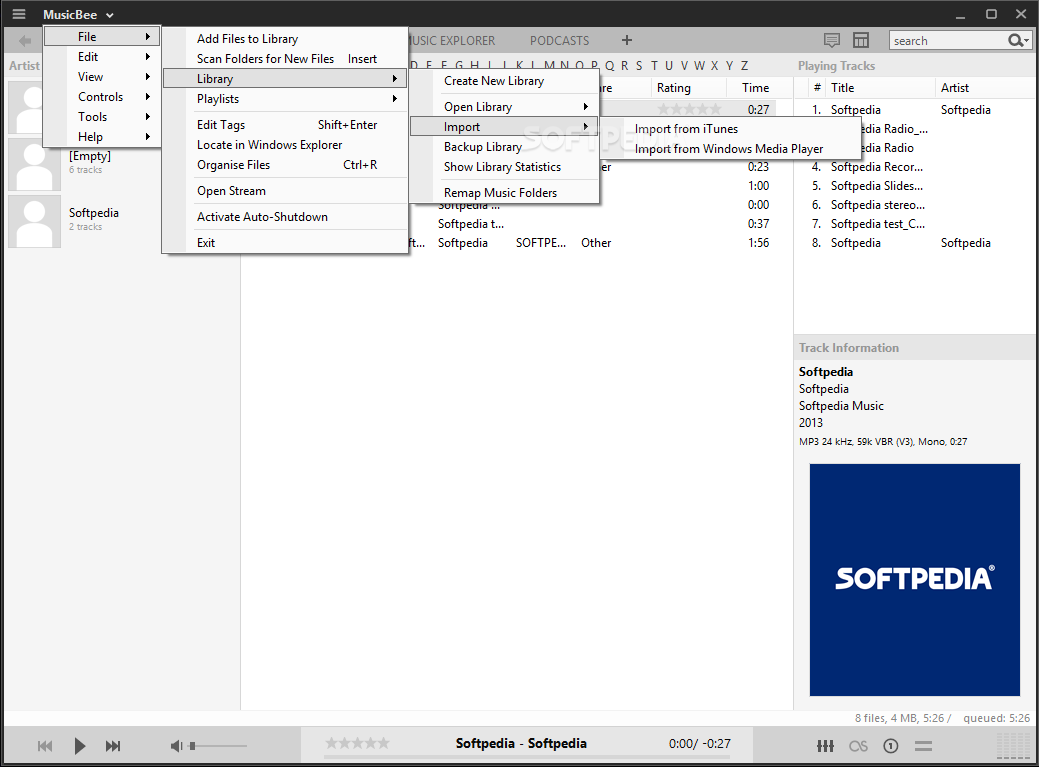
Task: Add a new tab with plus icon
Action: tap(626, 40)
